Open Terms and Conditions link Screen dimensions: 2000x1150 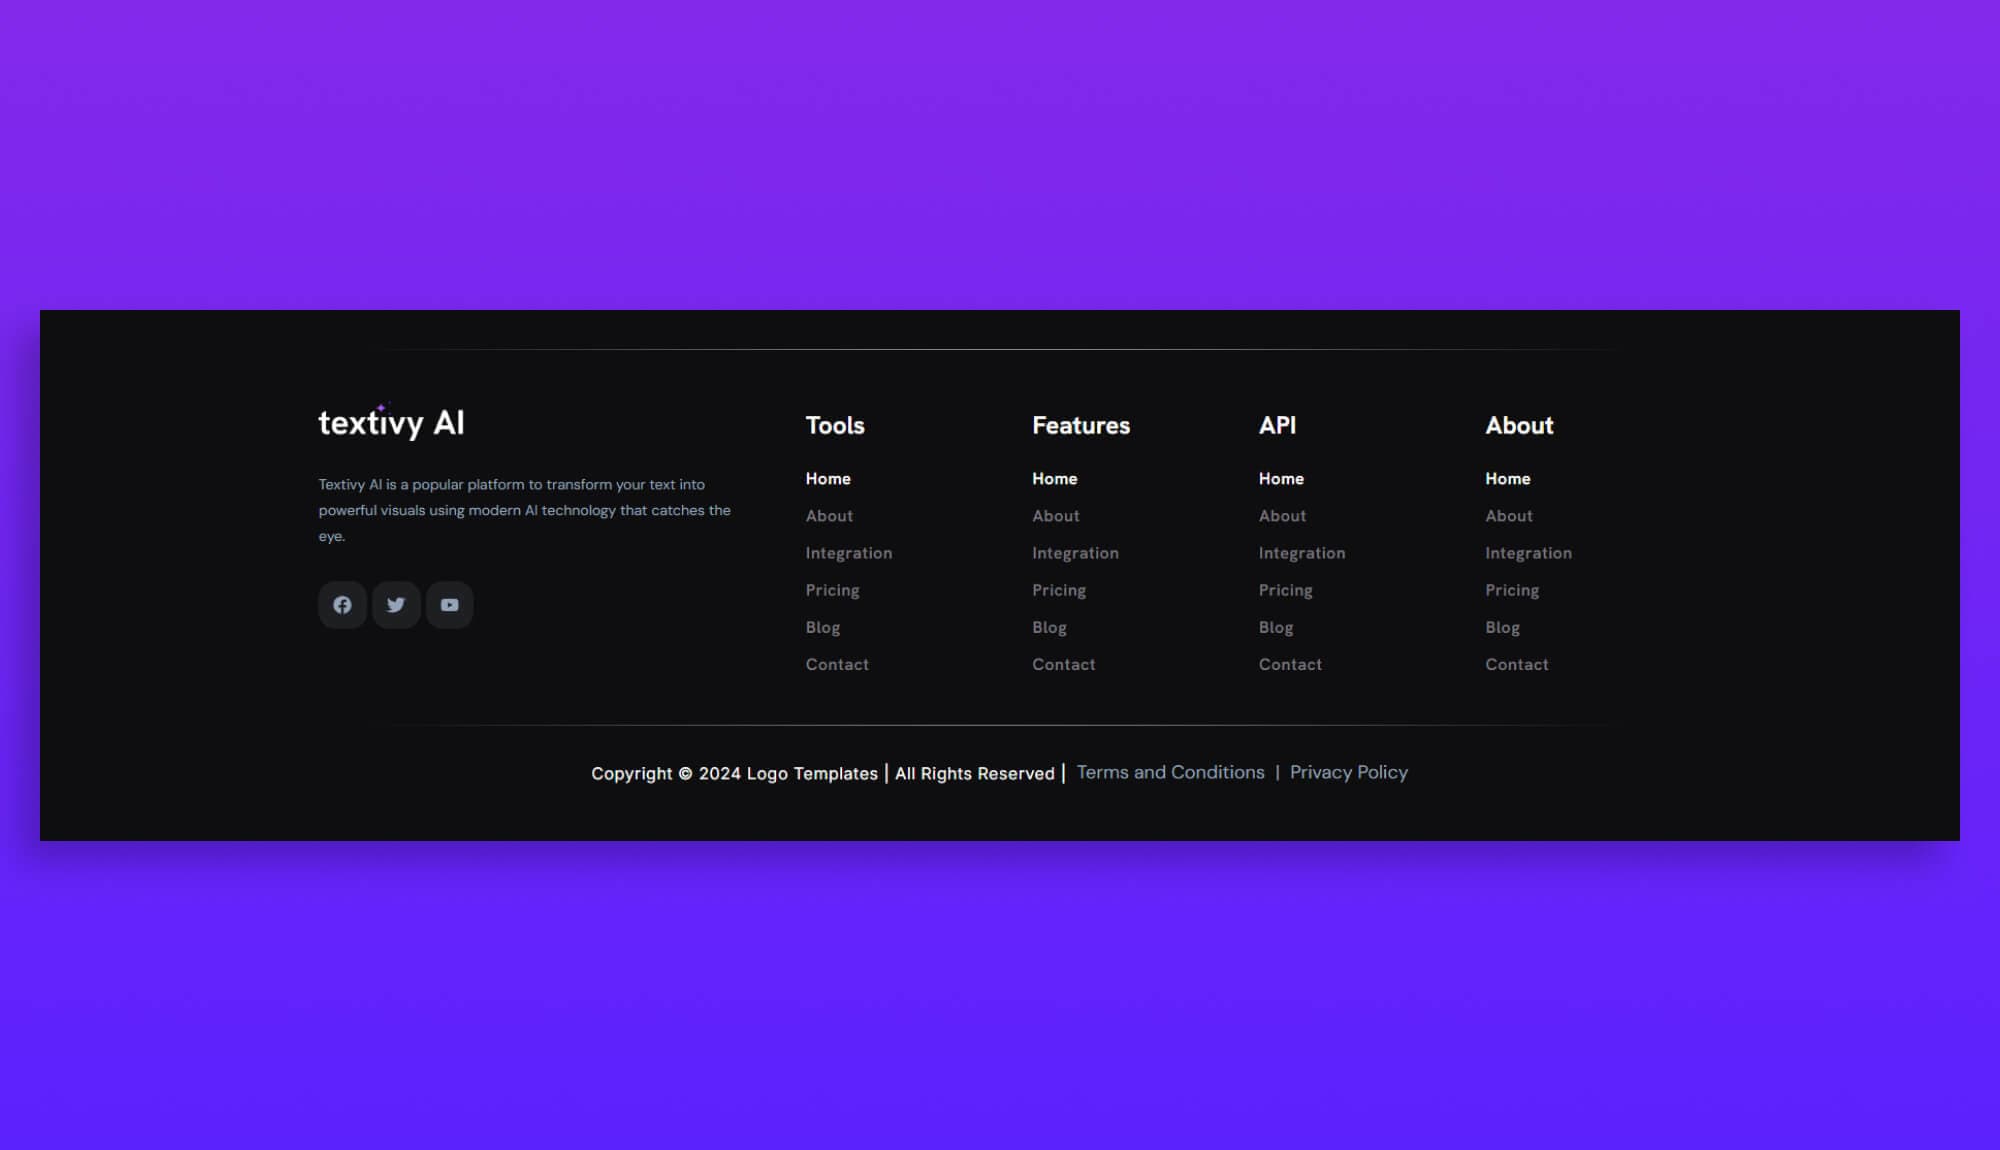(1170, 772)
